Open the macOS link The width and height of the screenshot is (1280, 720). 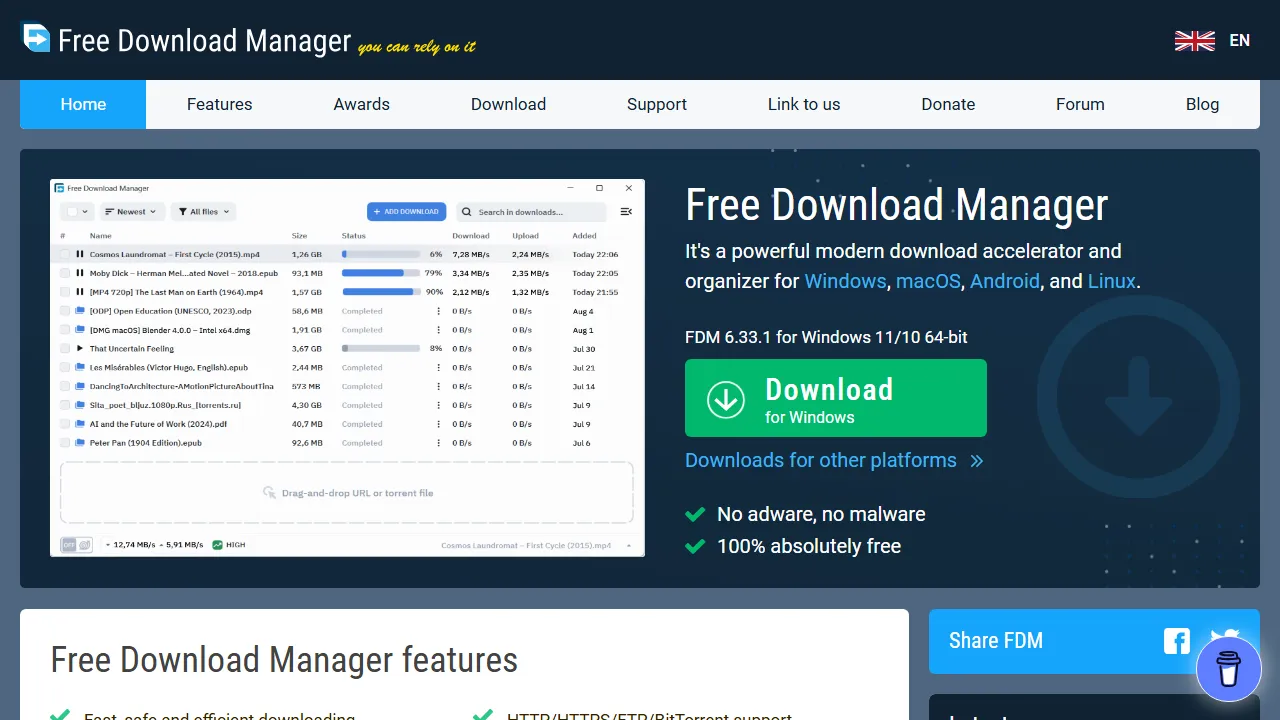[928, 281]
